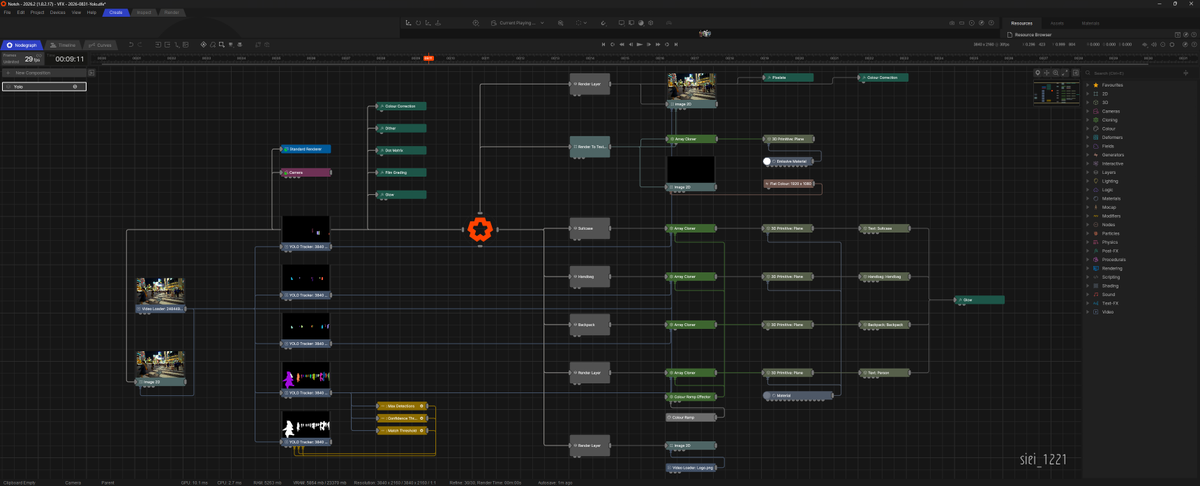
Task: Switch to the Timeline tab
Action: coord(63,45)
